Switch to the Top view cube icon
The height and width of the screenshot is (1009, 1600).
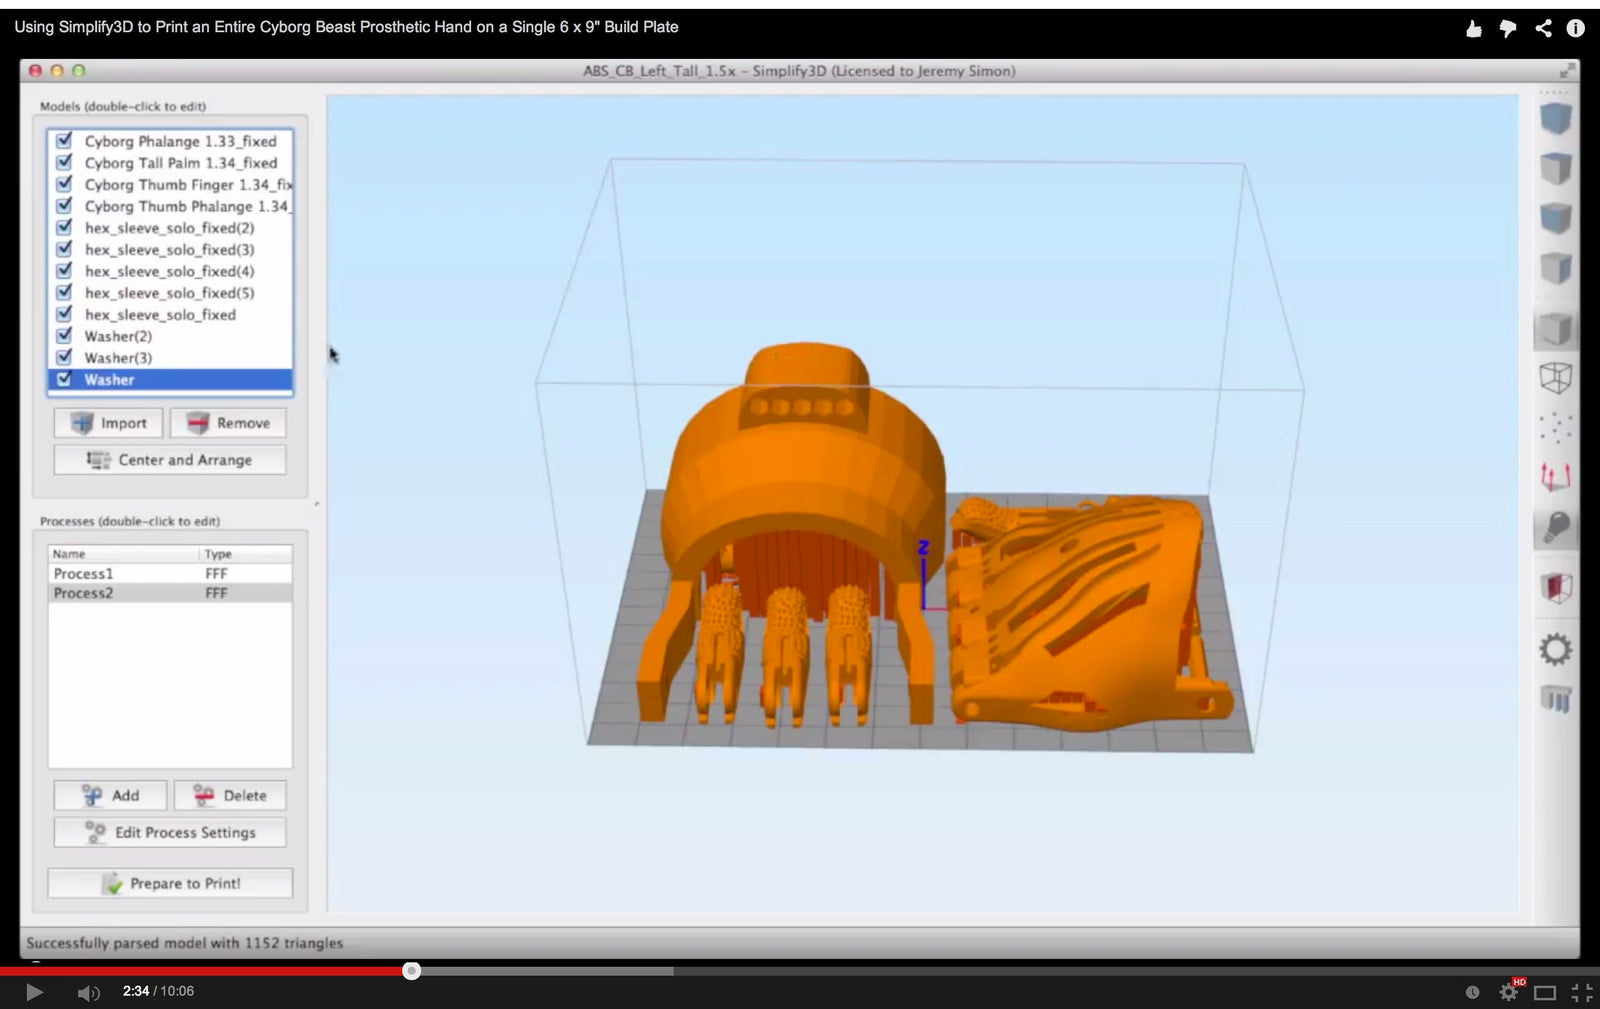coord(1555,169)
